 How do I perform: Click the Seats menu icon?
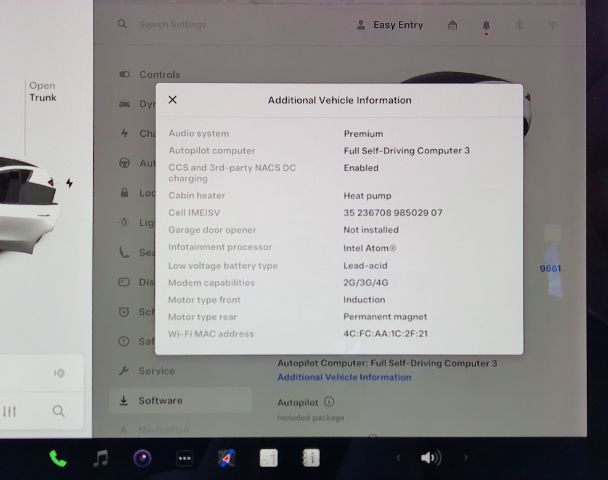tap(124, 252)
